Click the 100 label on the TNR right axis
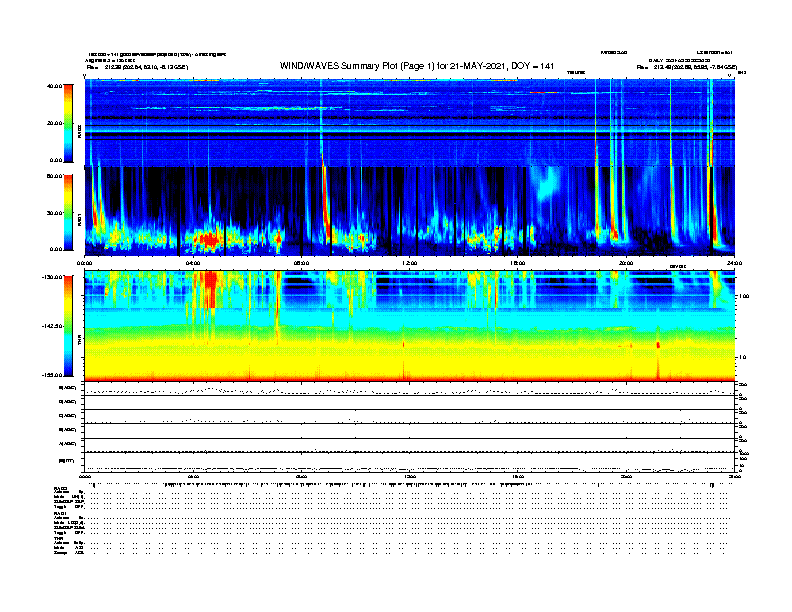This screenshot has height=612, width=792. 744,296
